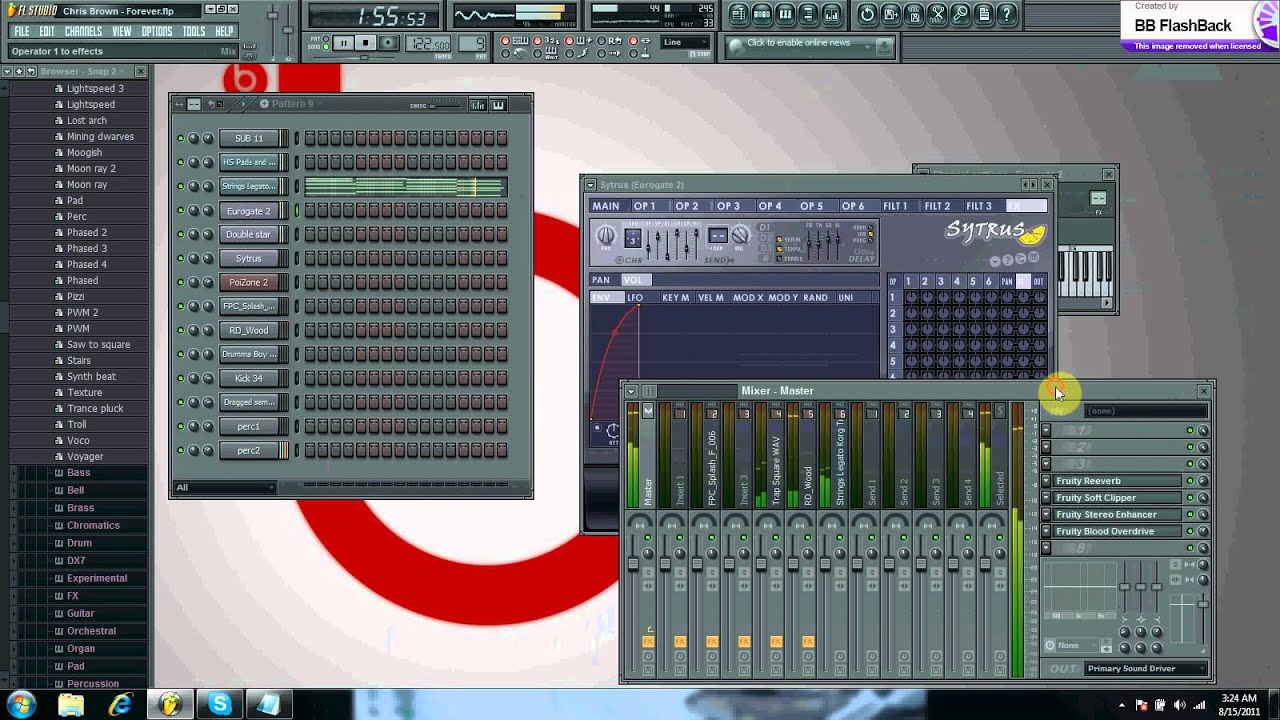The image size is (1280, 720).
Task: Disable Fruity Blood Overdrive effect slot LED
Action: [1190, 531]
